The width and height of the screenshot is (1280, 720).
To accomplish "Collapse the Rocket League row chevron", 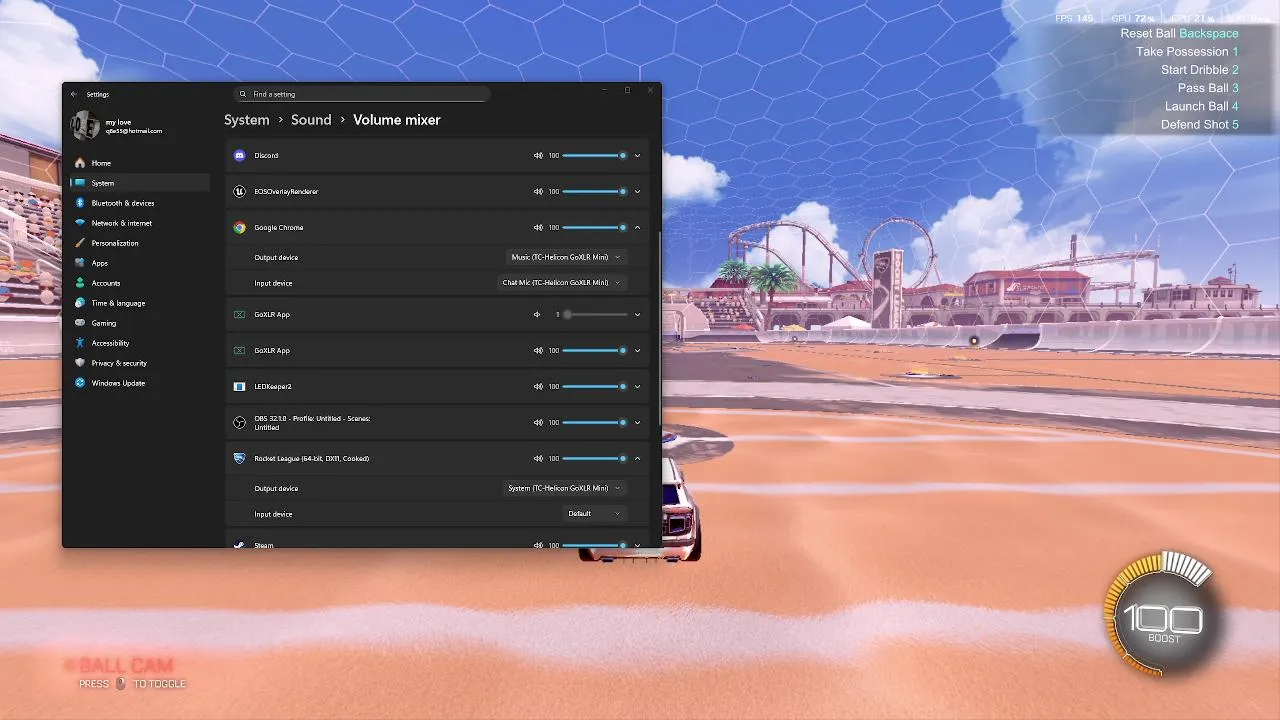I will tap(637, 458).
